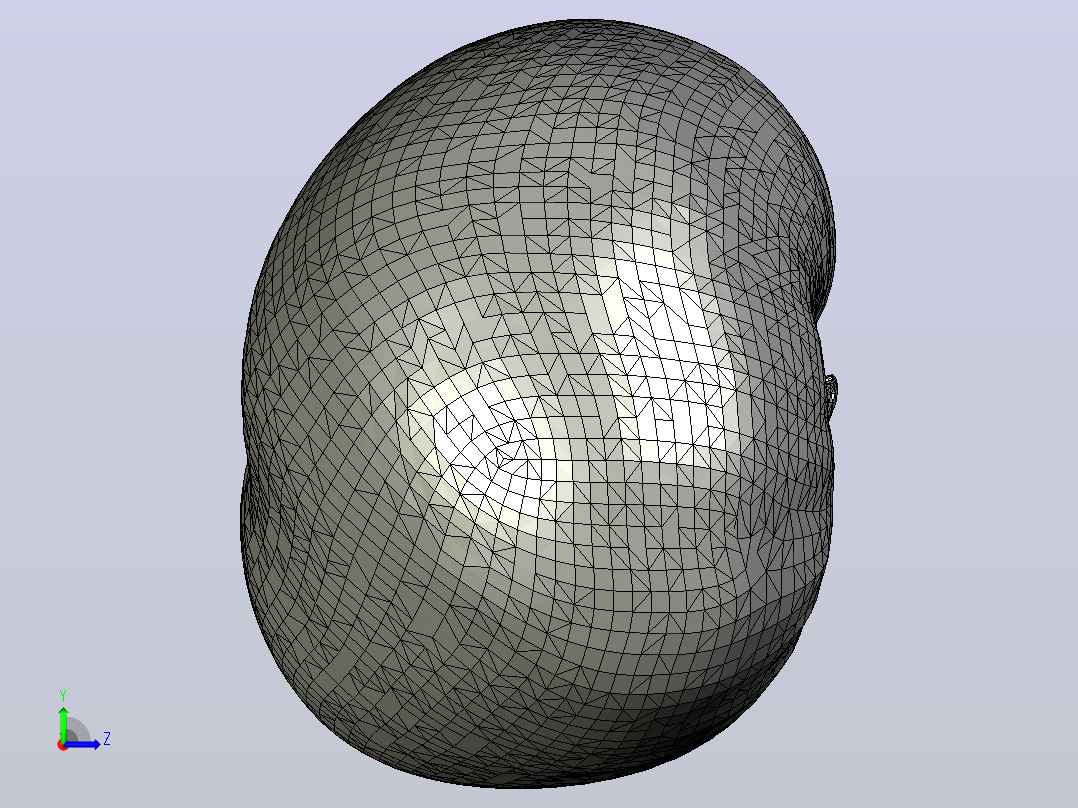Image resolution: width=1078 pixels, height=808 pixels.
Task: Click the green Y axis arrow on triad
Action: [63, 723]
